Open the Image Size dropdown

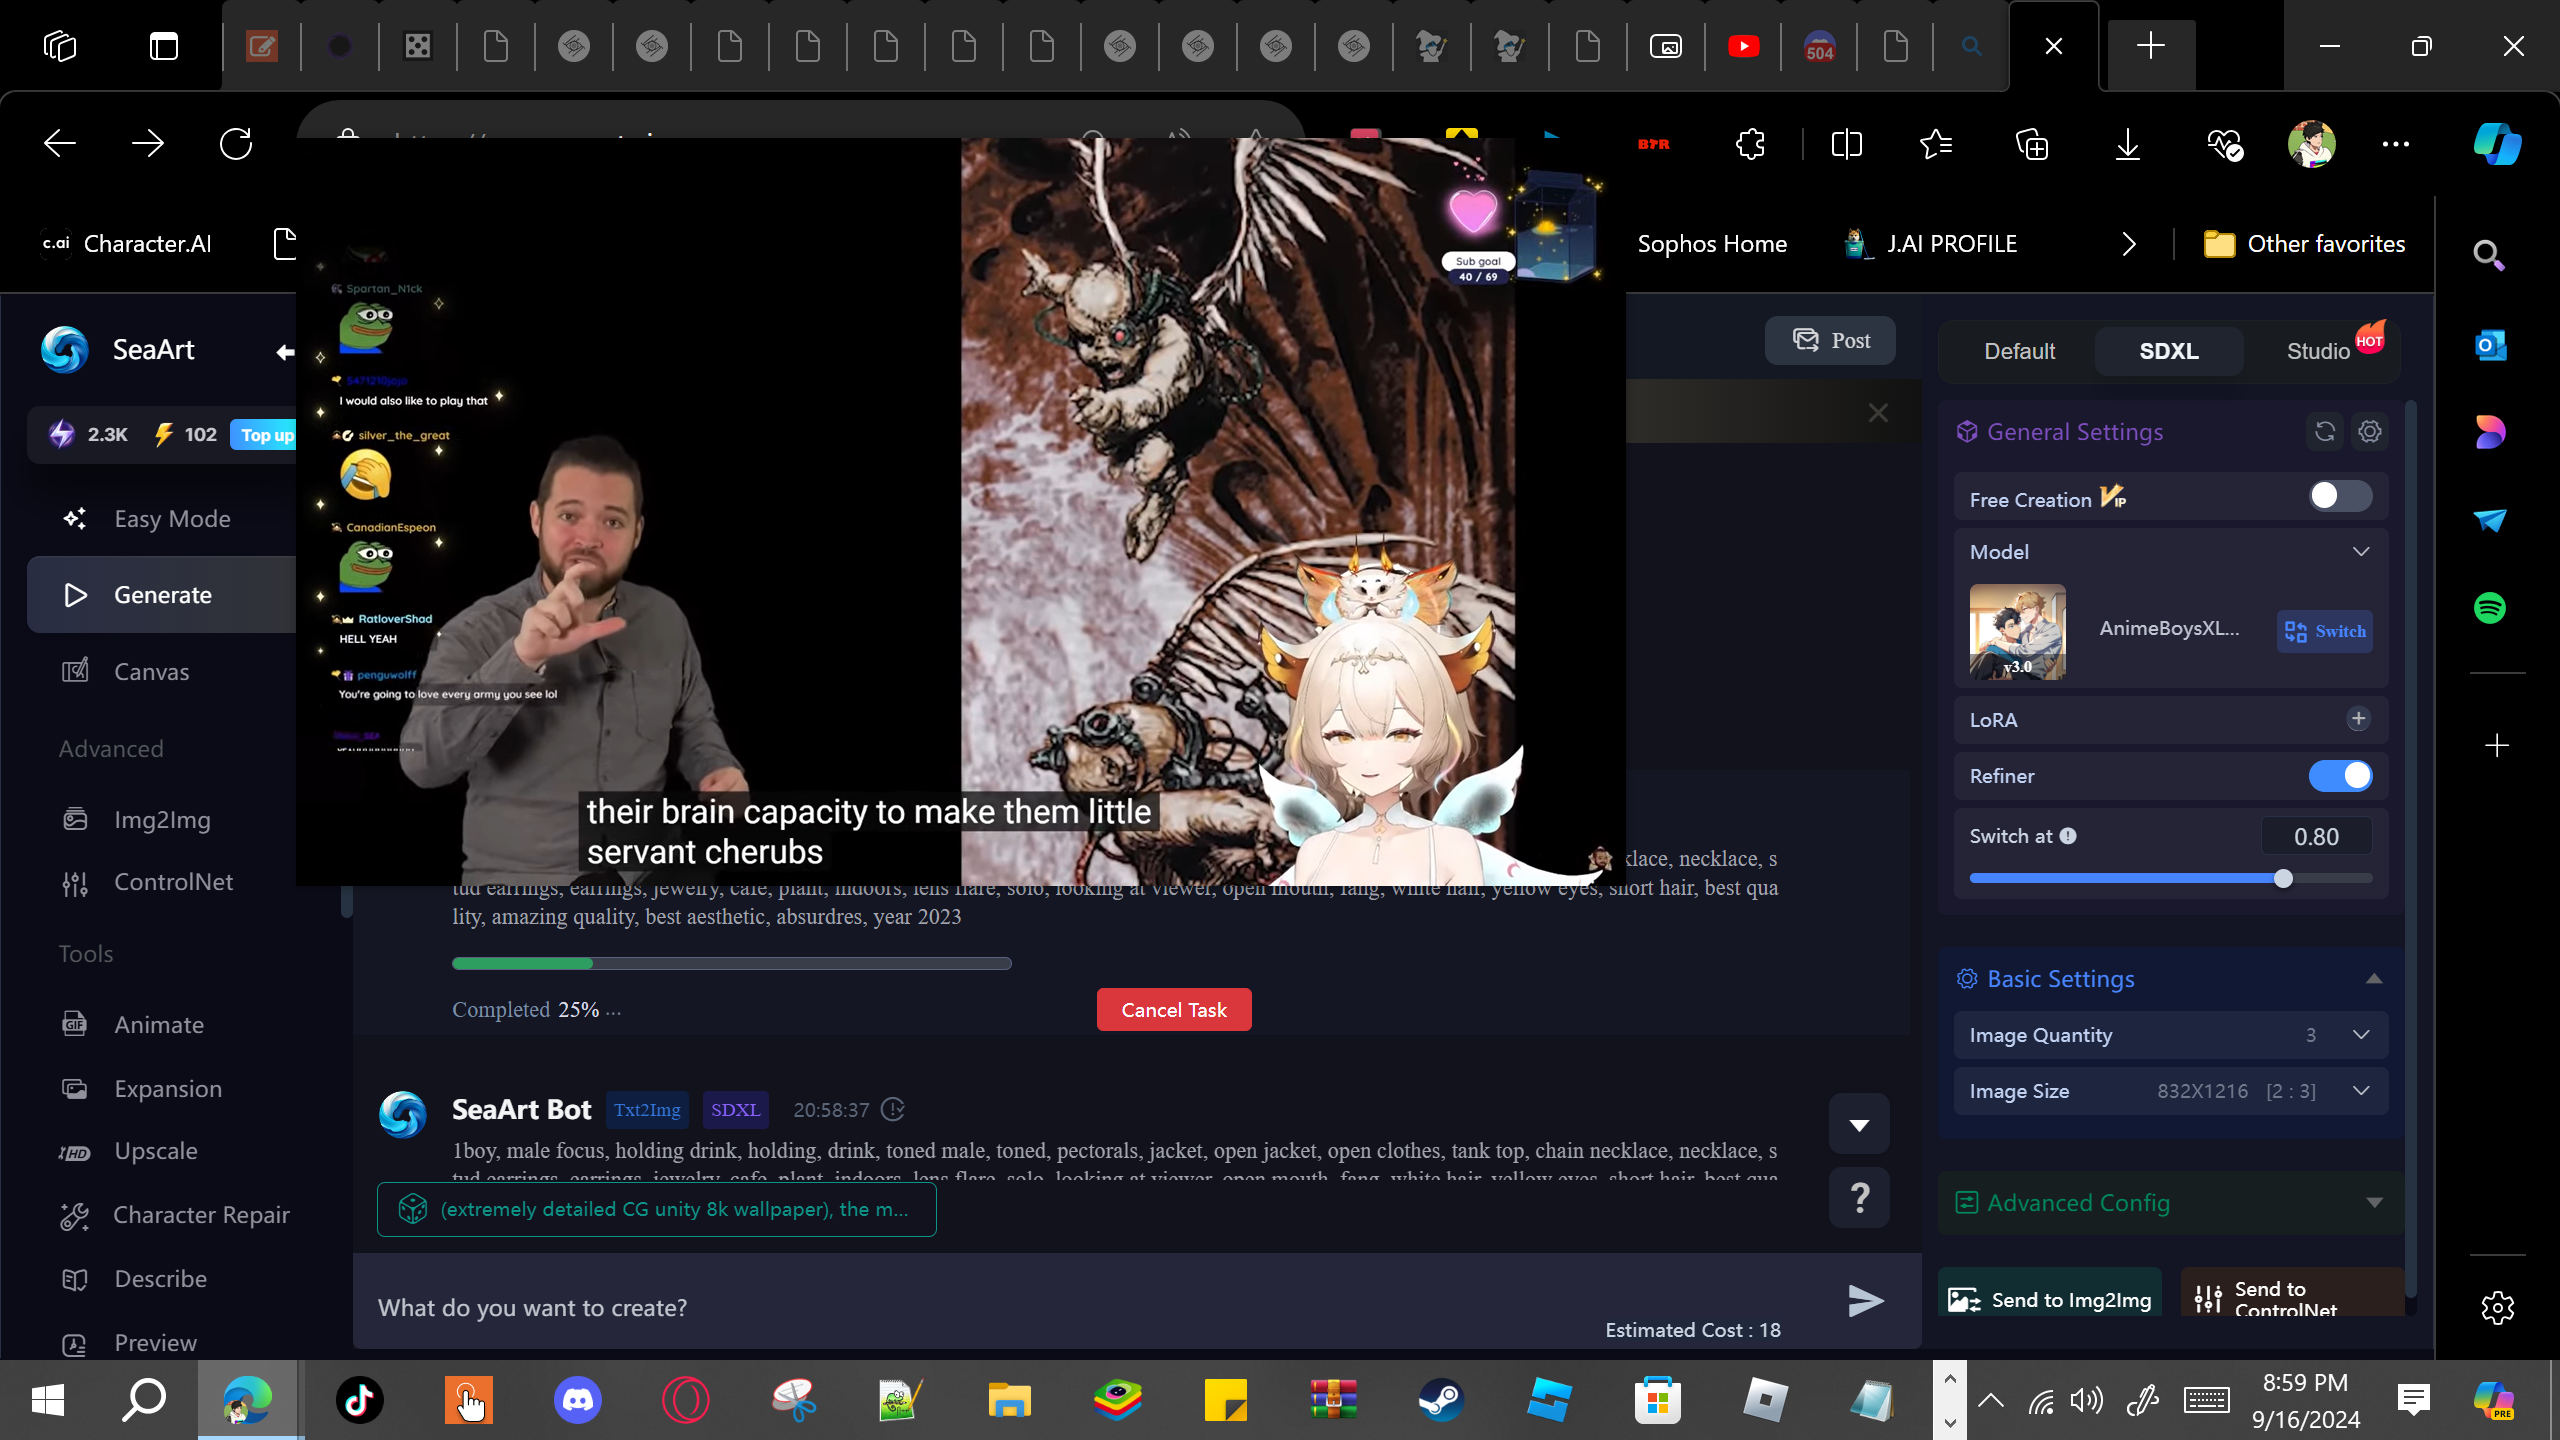[x=2170, y=1091]
